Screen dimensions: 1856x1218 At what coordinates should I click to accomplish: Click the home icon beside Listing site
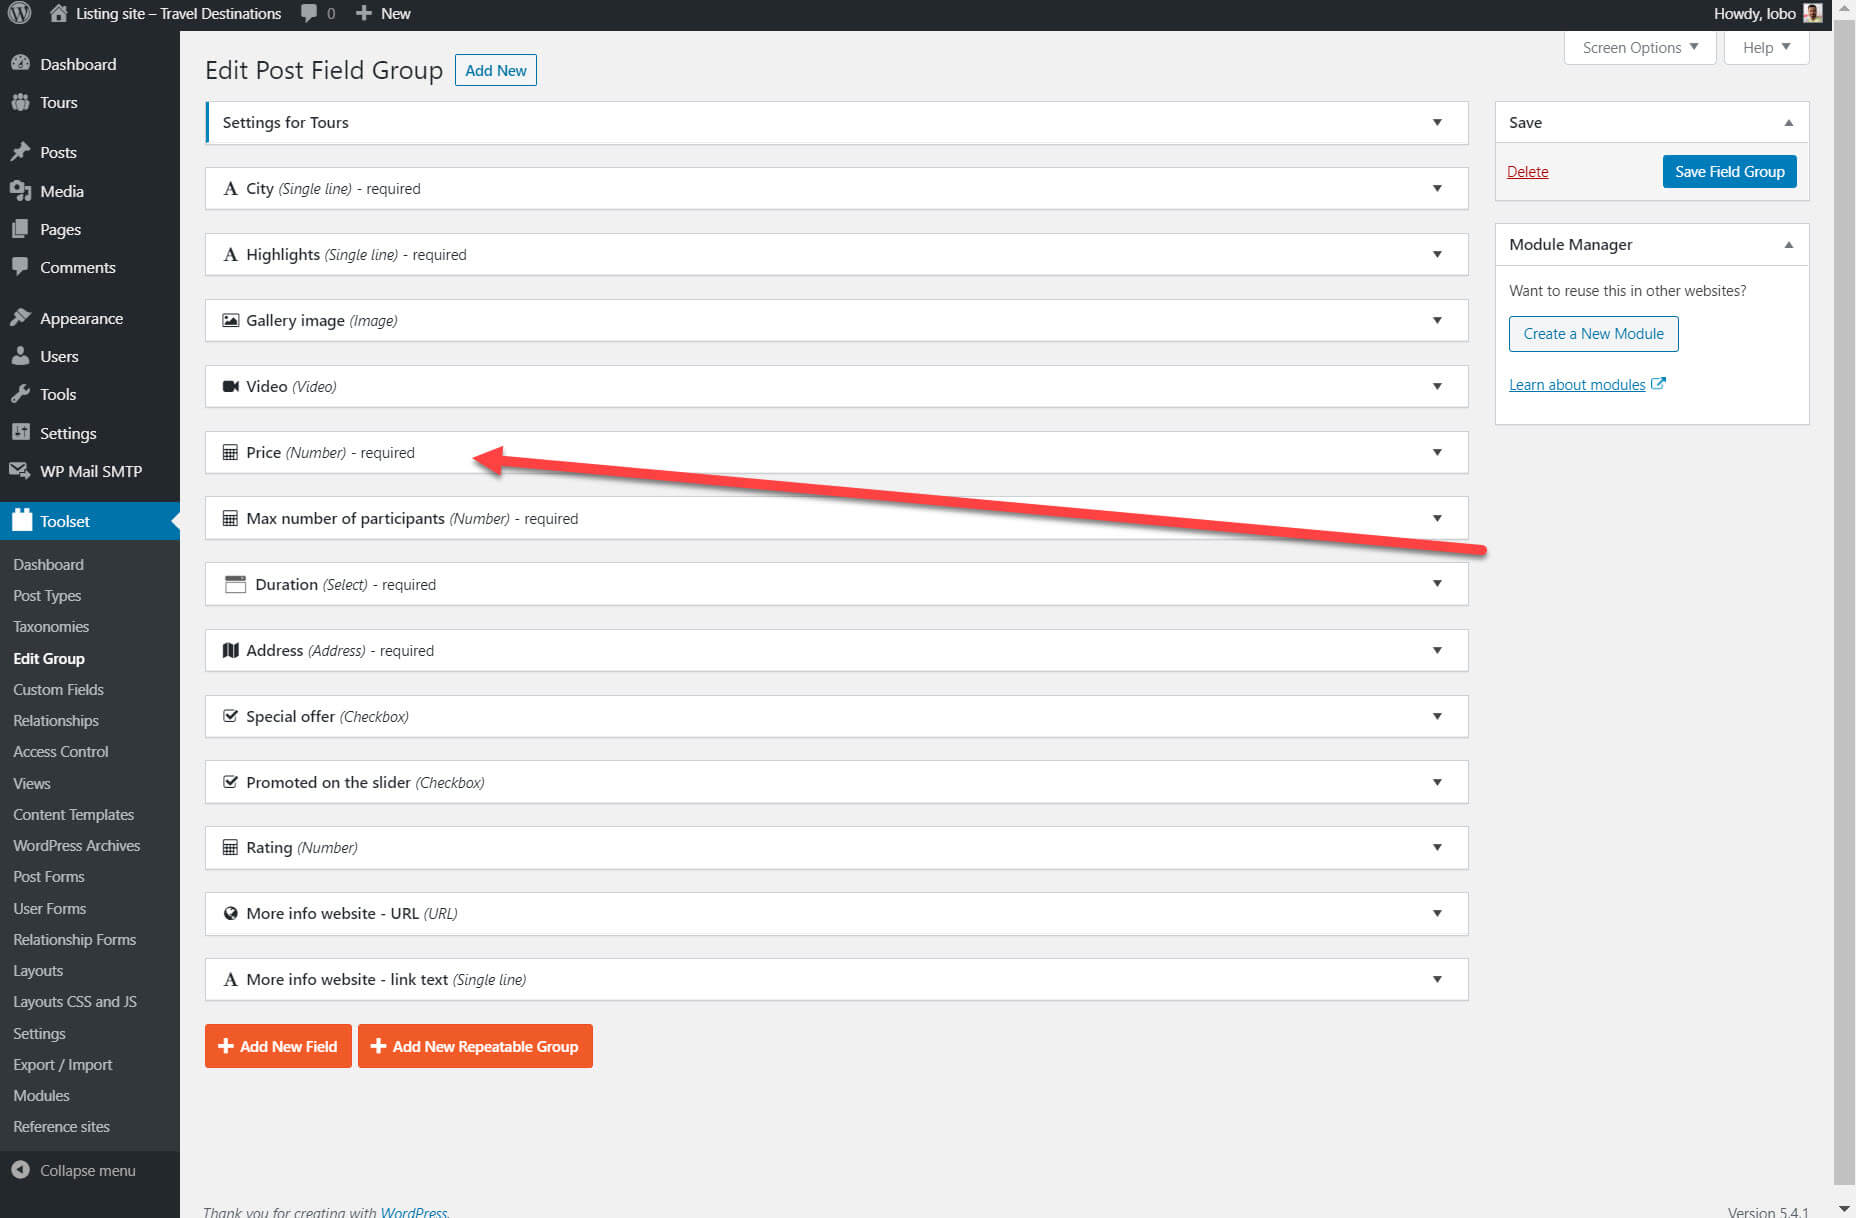[x=59, y=14]
